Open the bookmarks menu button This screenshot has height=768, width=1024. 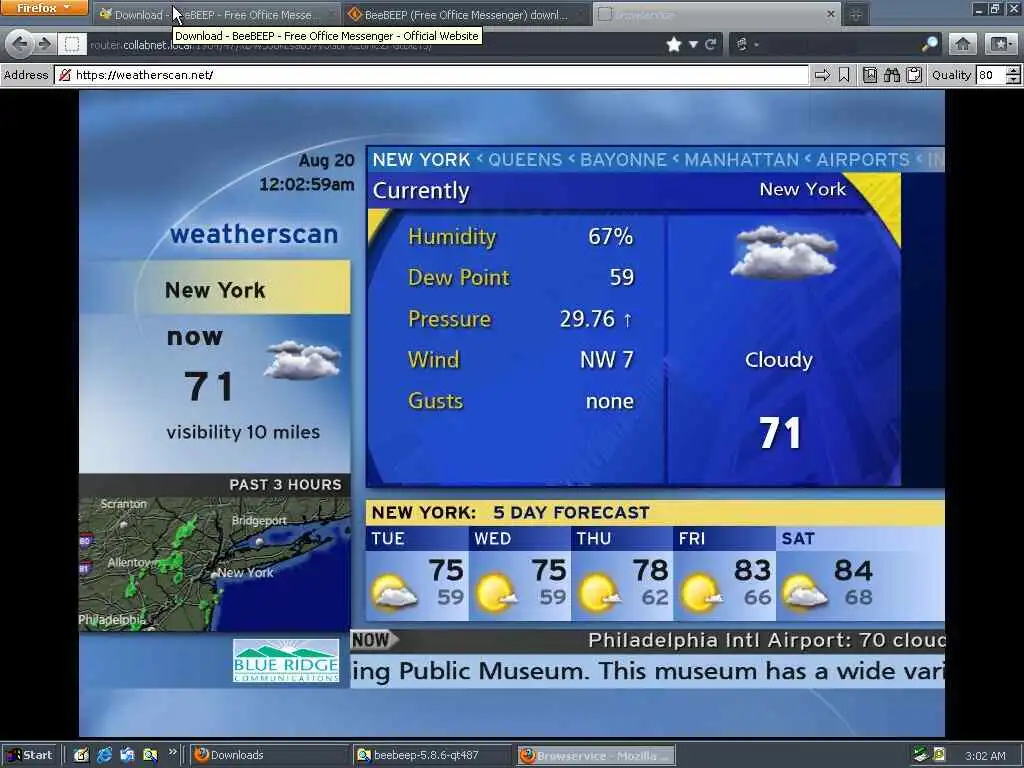point(1000,44)
